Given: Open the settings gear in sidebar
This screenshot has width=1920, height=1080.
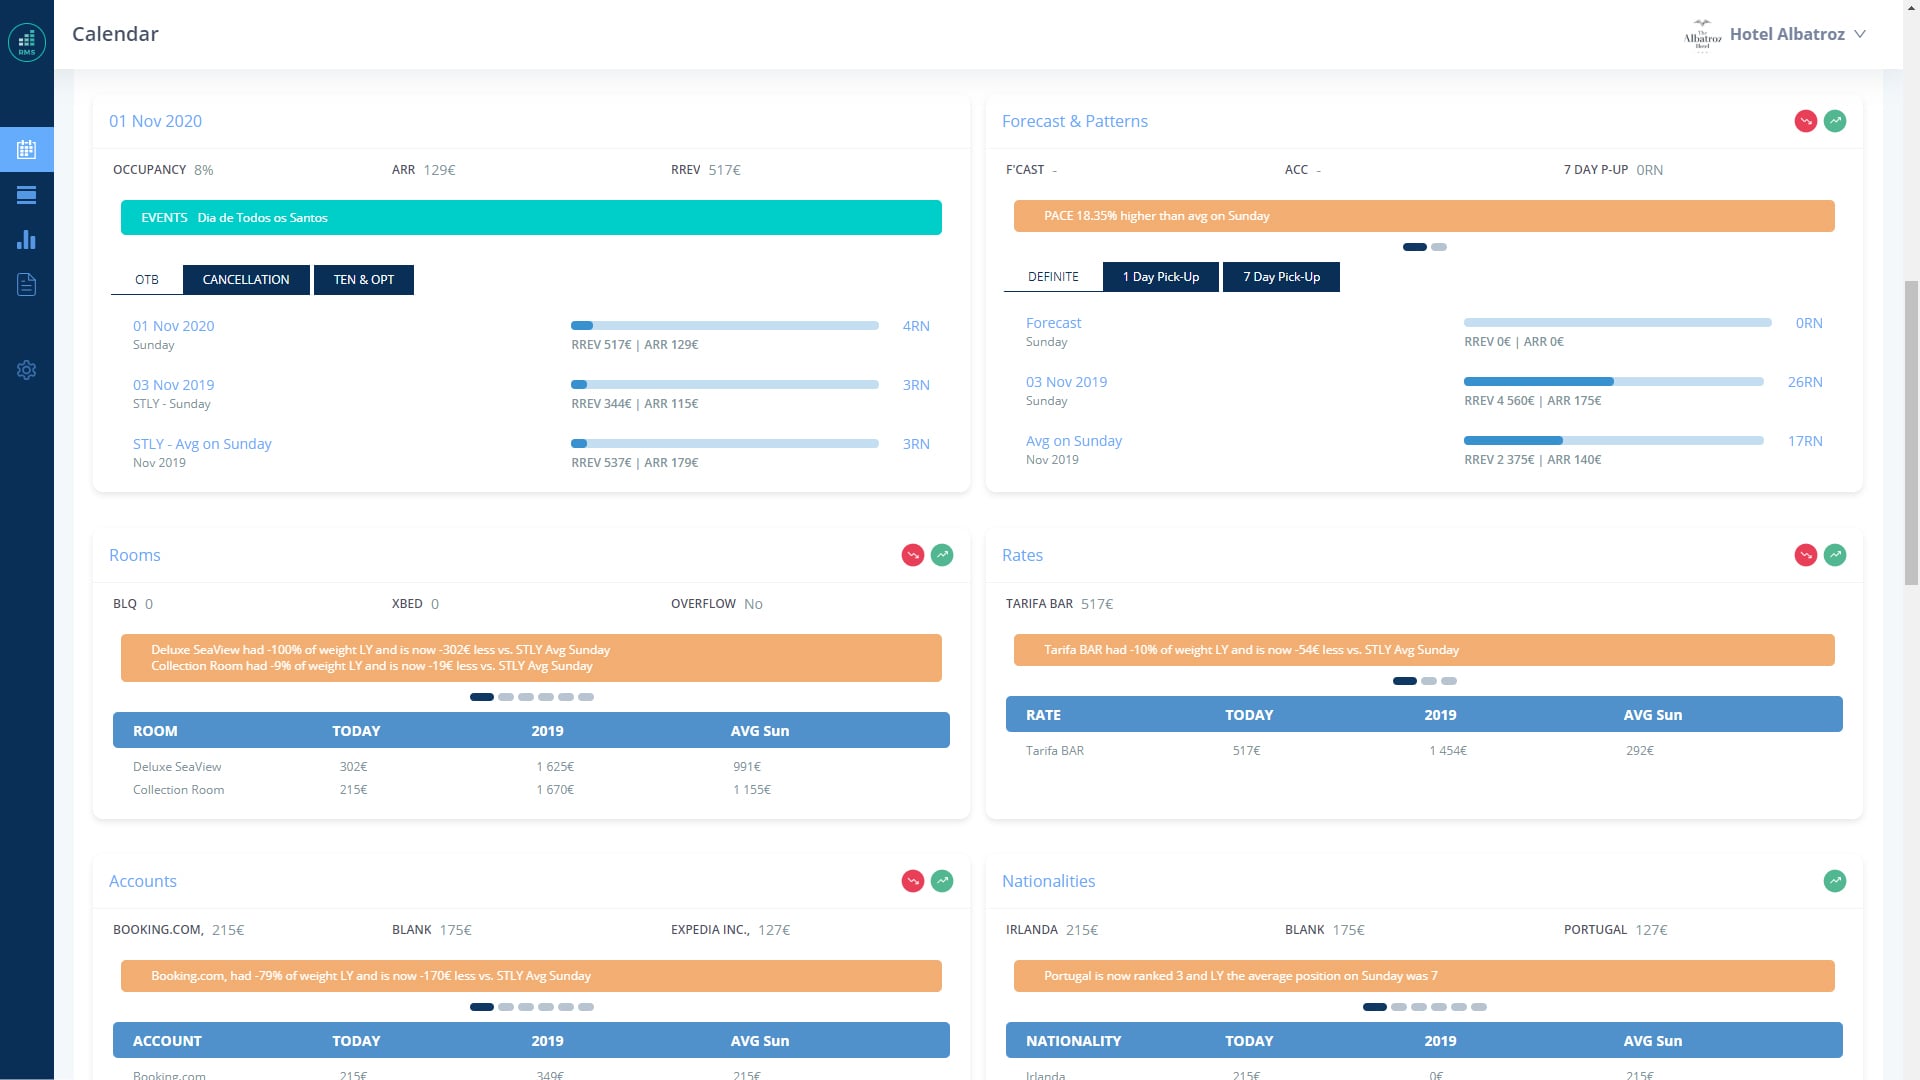Looking at the screenshot, I should (27, 370).
